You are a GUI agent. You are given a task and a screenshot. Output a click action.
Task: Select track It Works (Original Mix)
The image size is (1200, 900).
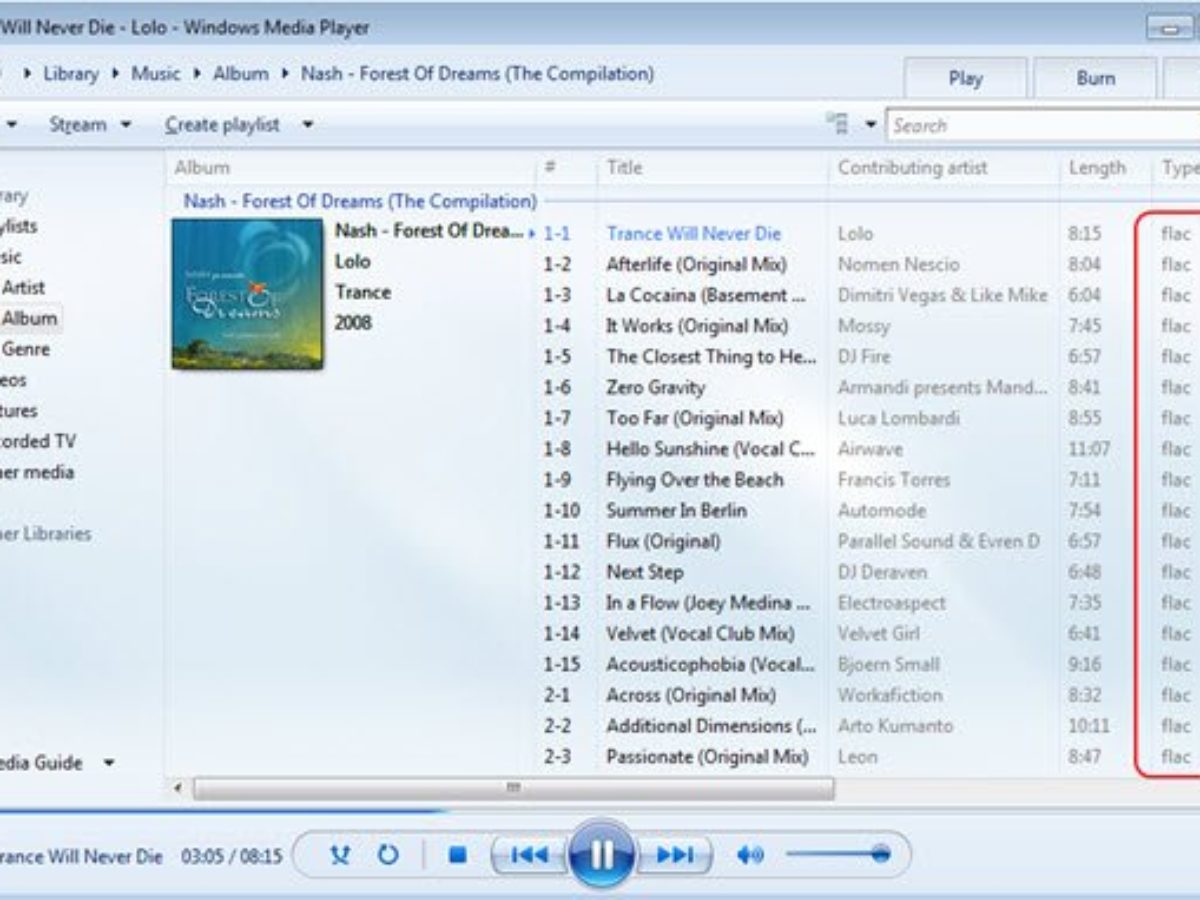pyautogui.click(x=697, y=326)
